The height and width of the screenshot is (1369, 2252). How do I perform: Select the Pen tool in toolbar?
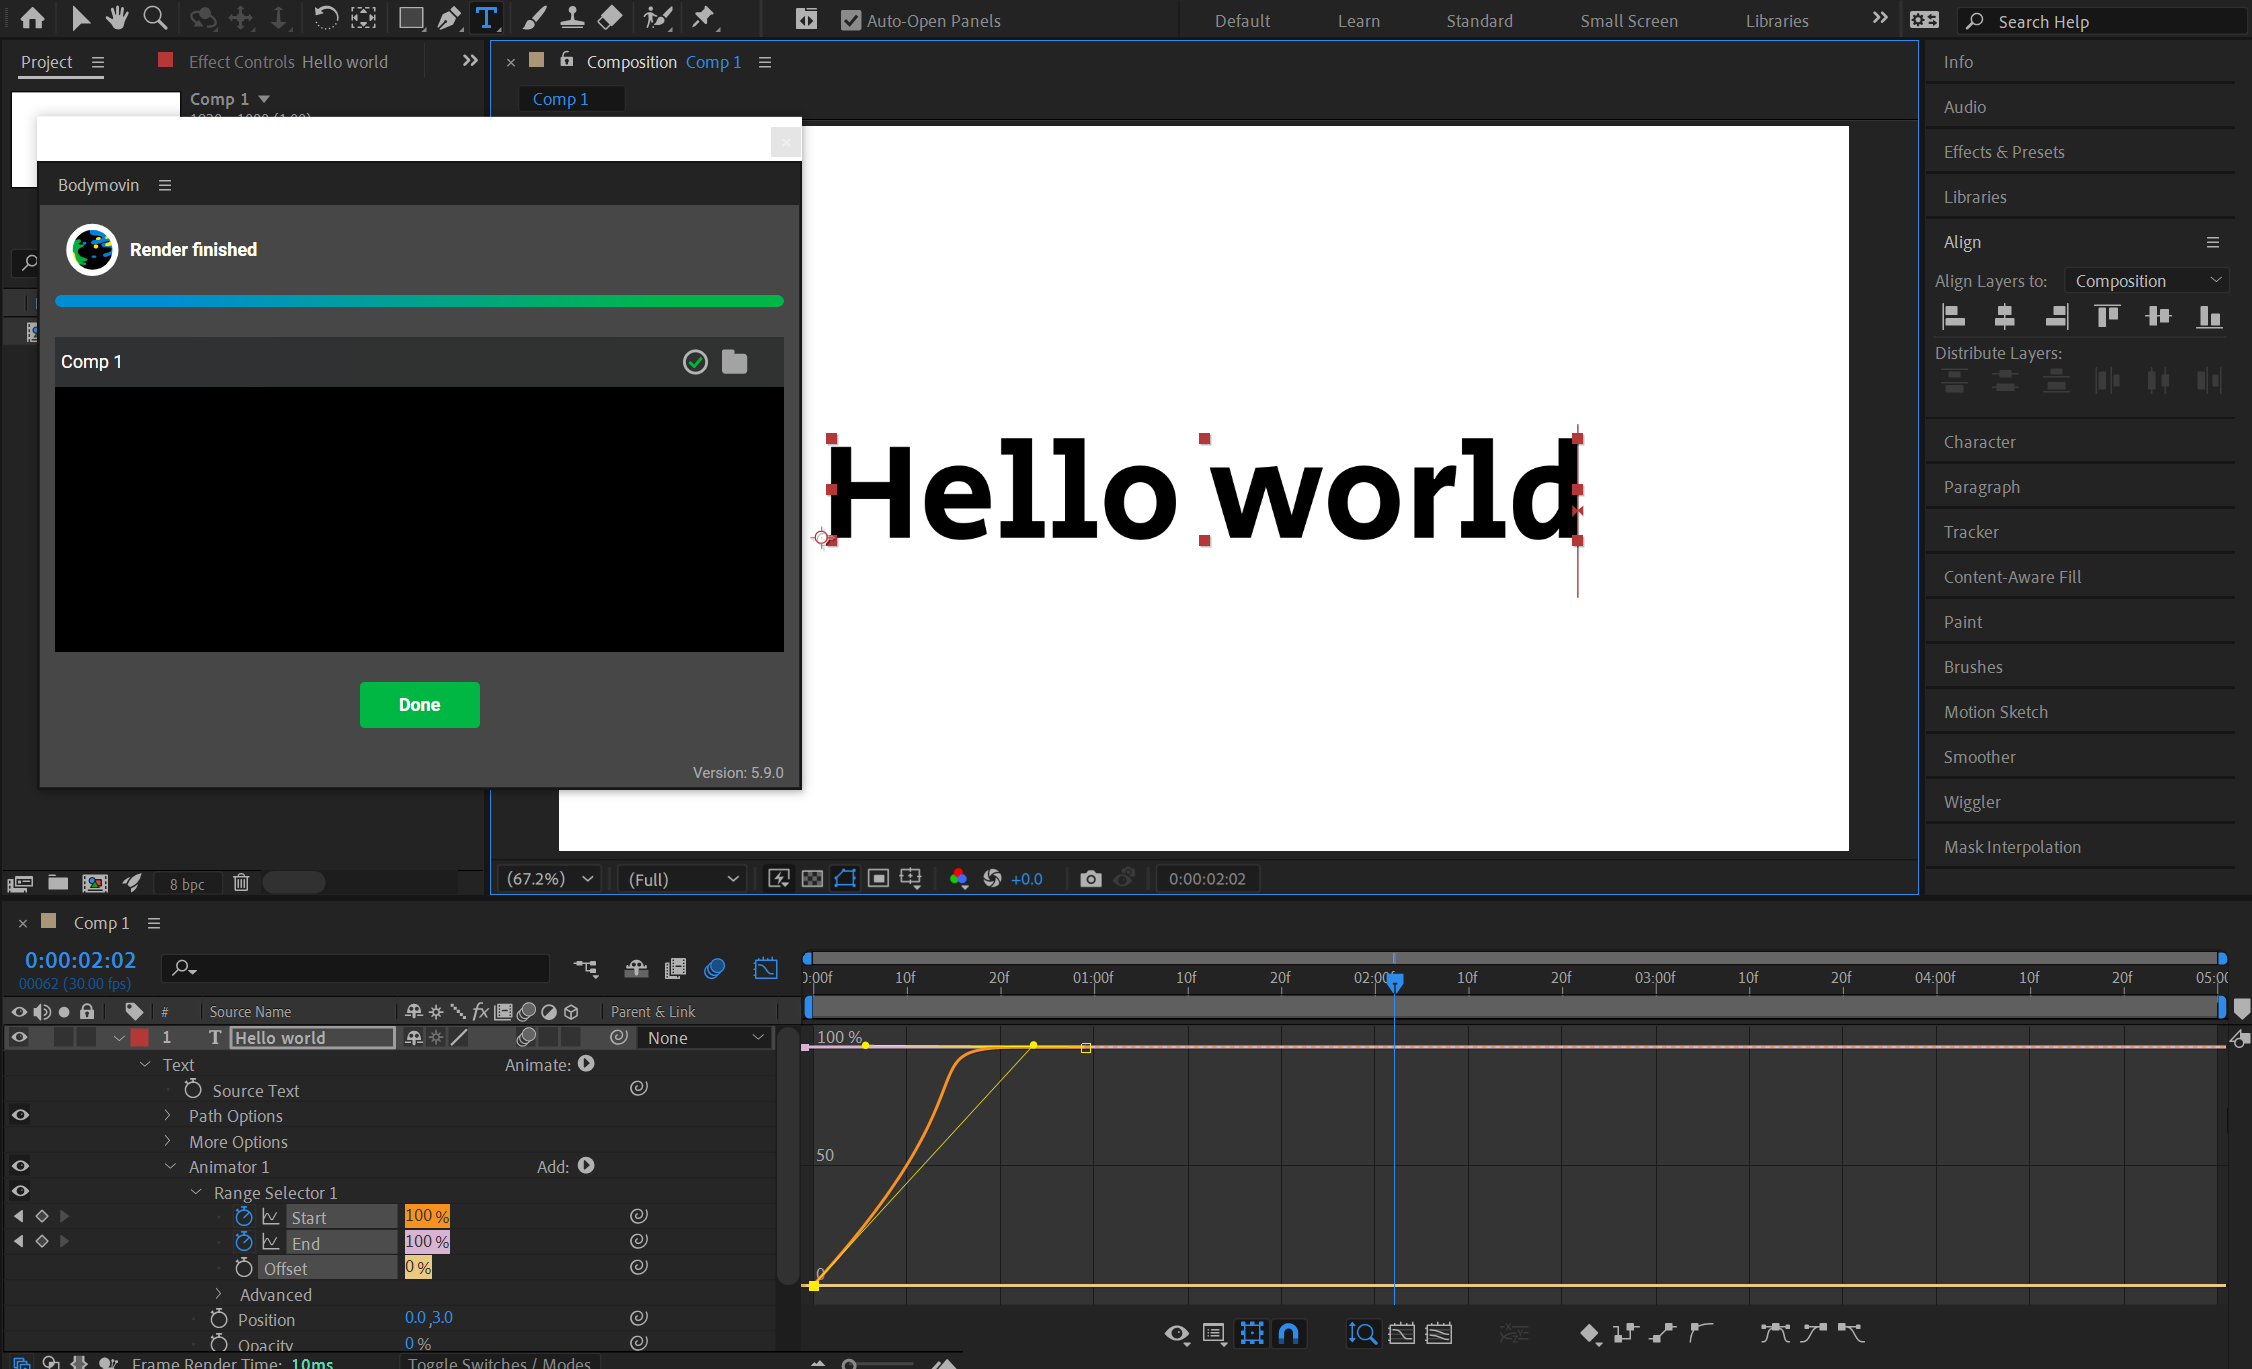[450, 18]
